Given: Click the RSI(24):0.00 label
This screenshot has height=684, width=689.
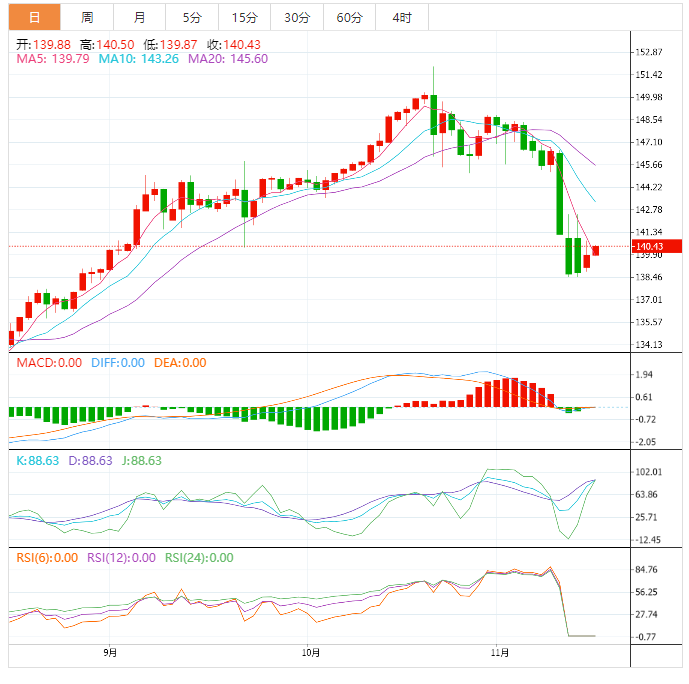Looking at the screenshot, I should click(199, 558).
